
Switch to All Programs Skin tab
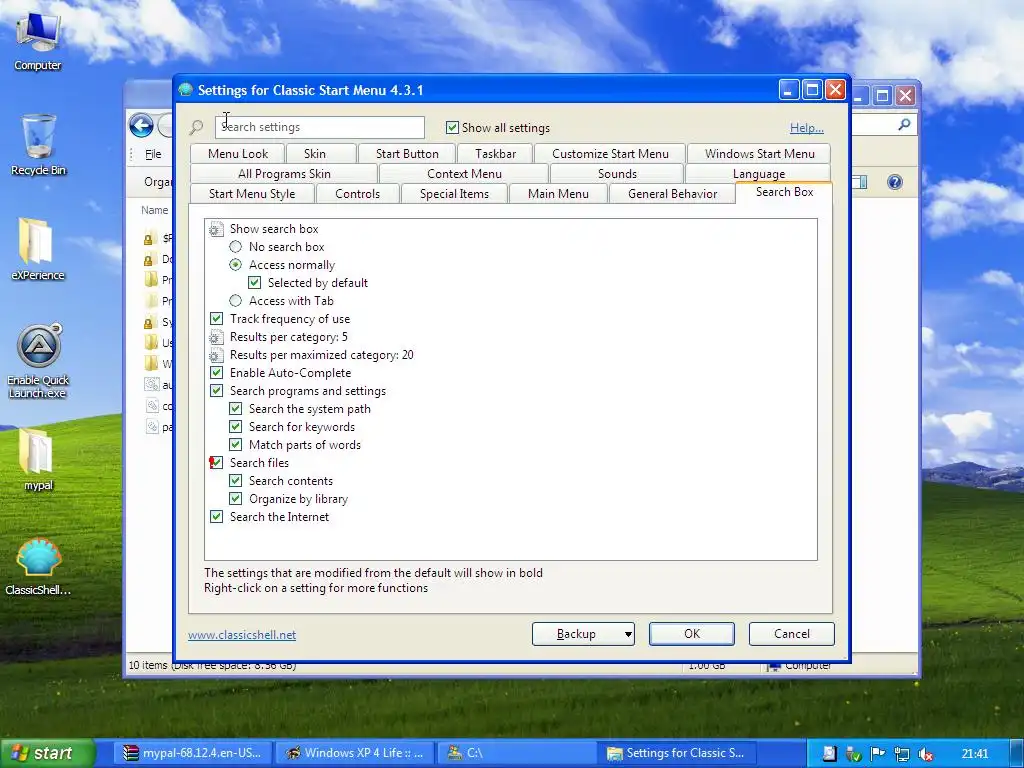(x=284, y=174)
